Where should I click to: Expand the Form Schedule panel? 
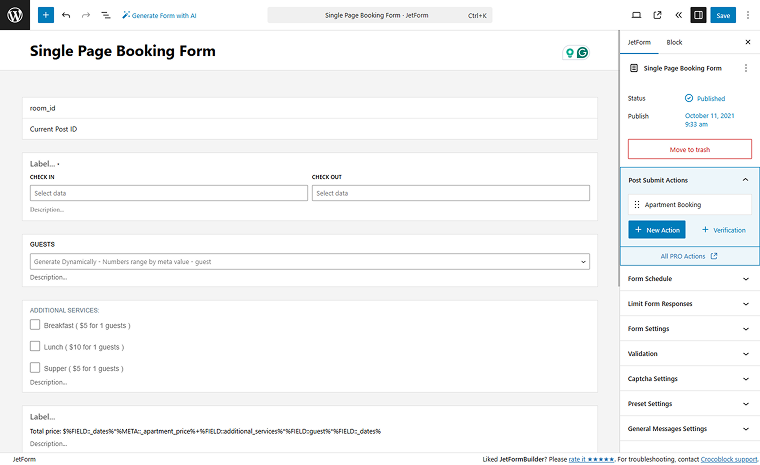(x=690, y=279)
